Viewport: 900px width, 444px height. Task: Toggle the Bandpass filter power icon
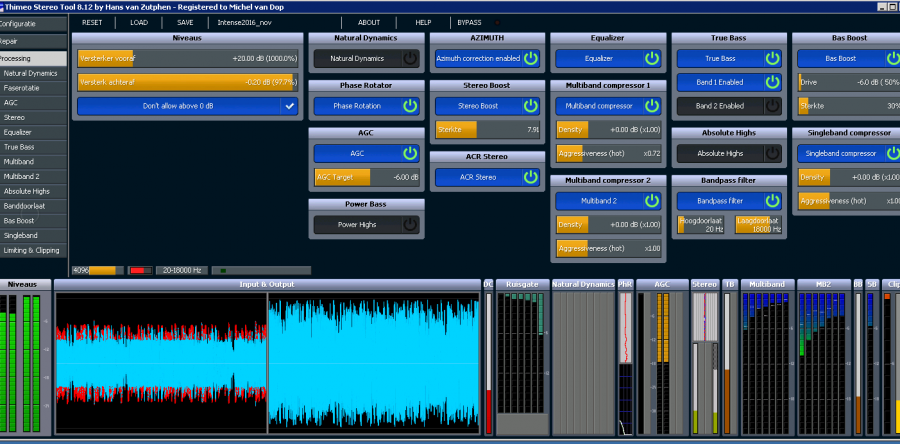pyautogui.click(x=773, y=201)
